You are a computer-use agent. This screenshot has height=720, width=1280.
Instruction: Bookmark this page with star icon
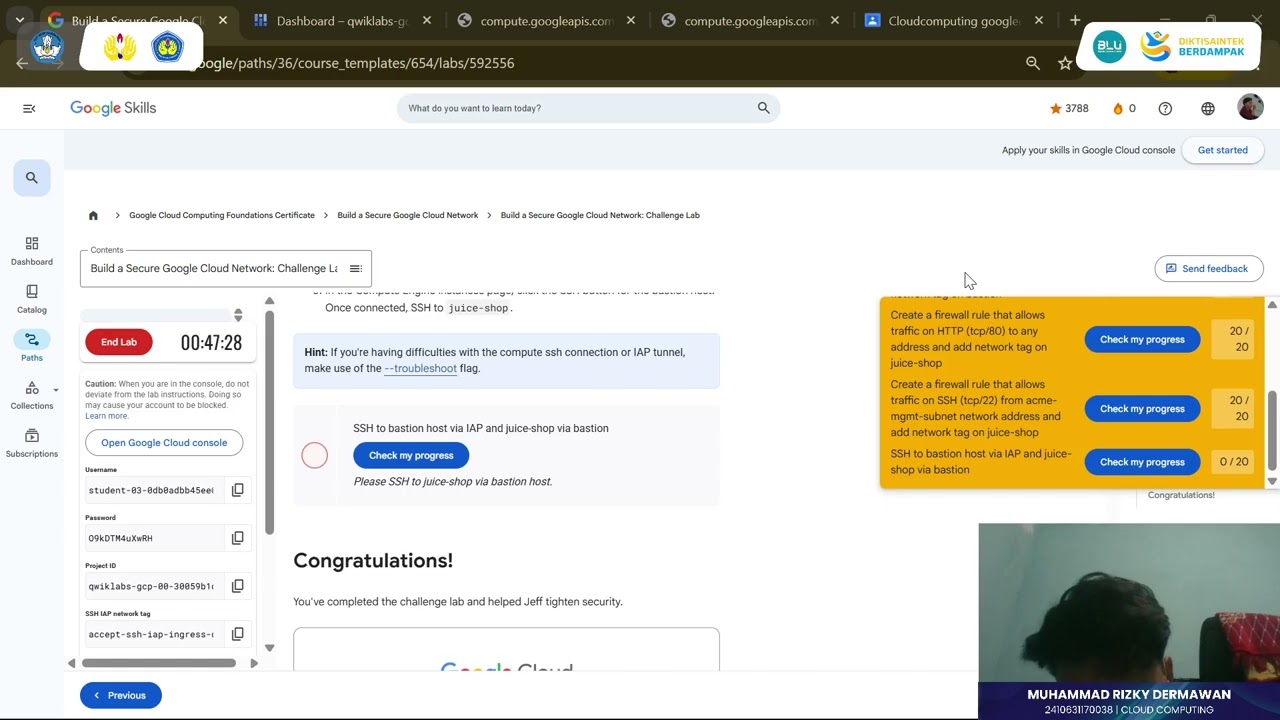[x=1065, y=63]
